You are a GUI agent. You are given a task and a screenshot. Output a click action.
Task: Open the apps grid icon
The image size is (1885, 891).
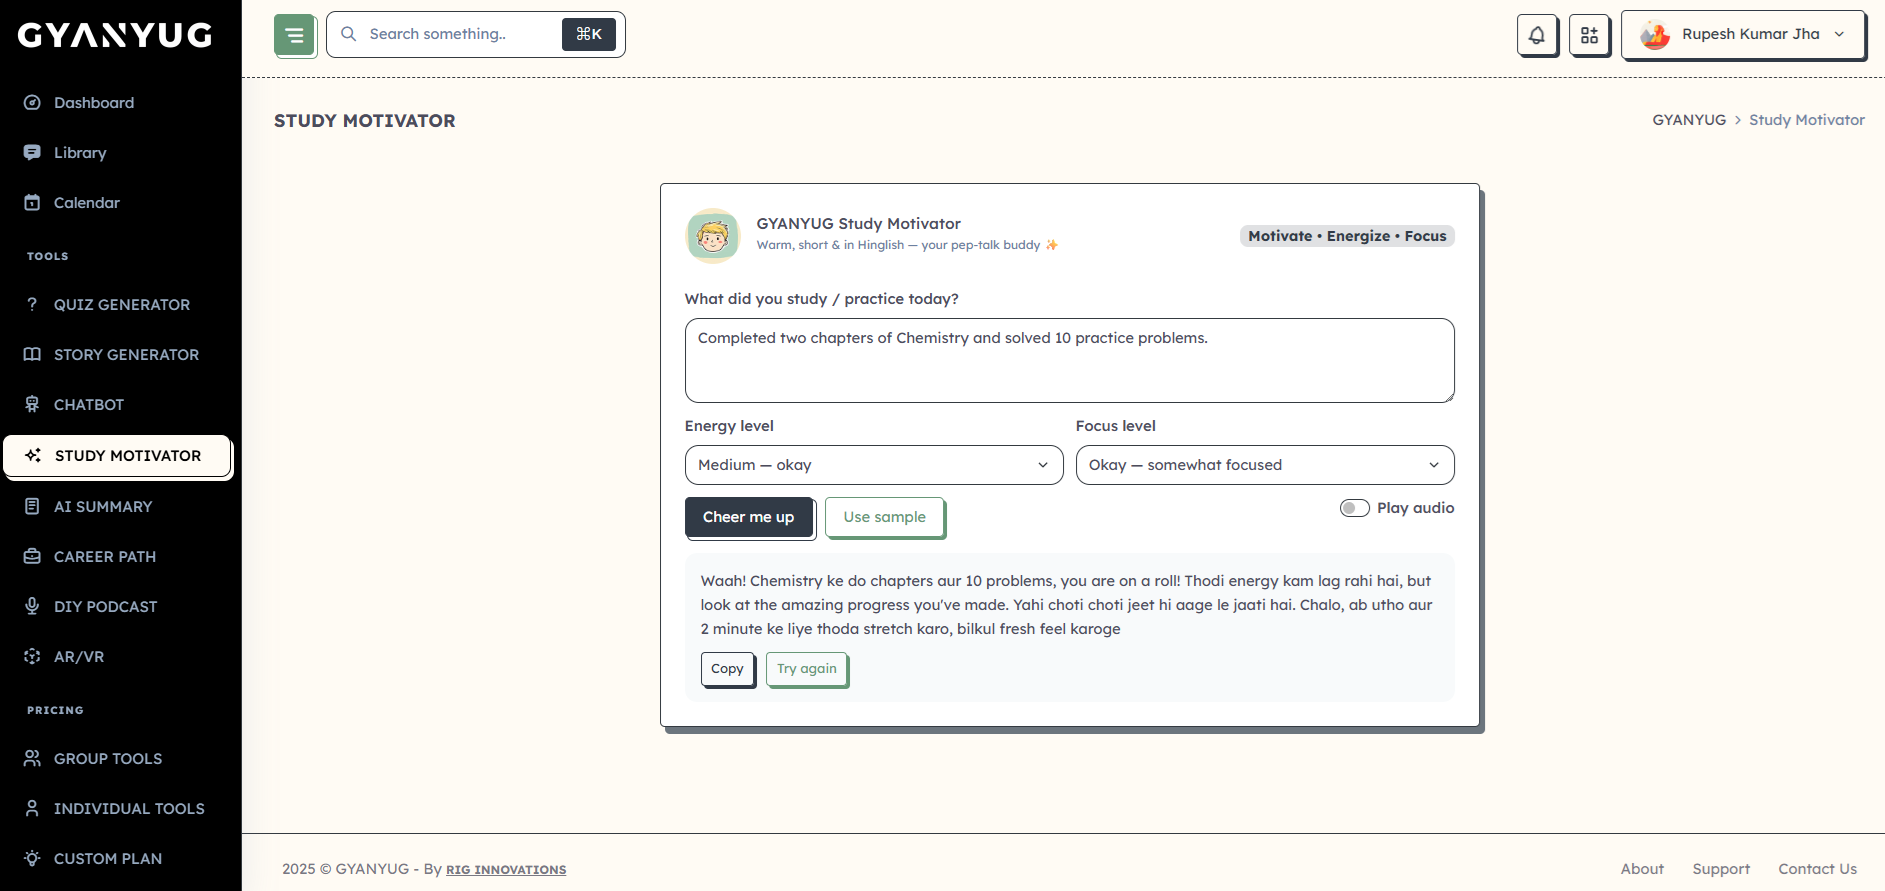click(x=1589, y=35)
